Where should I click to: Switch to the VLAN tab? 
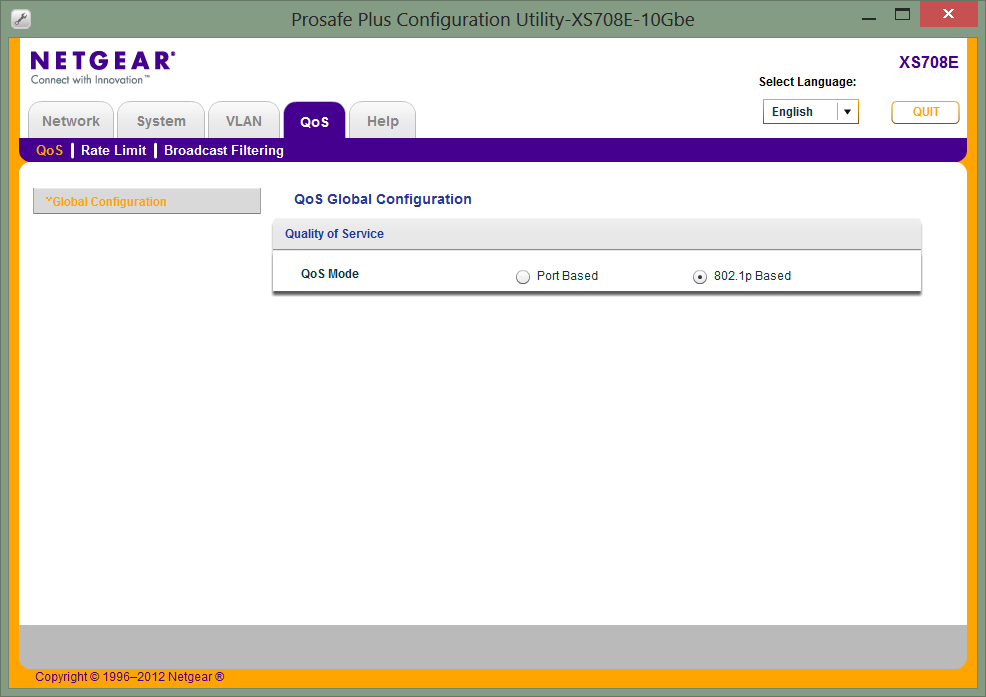tap(244, 121)
